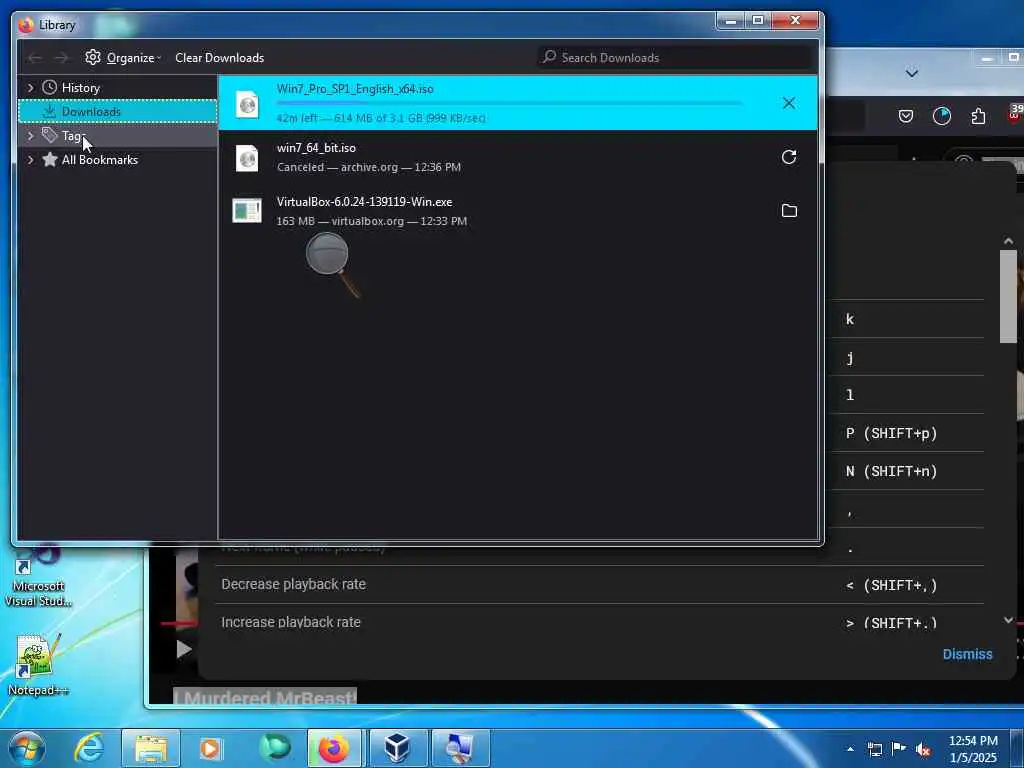Click the circular blue profile icon in Firefox toolbar
This screenshot has height=768, width=1024.
(942, 116)
